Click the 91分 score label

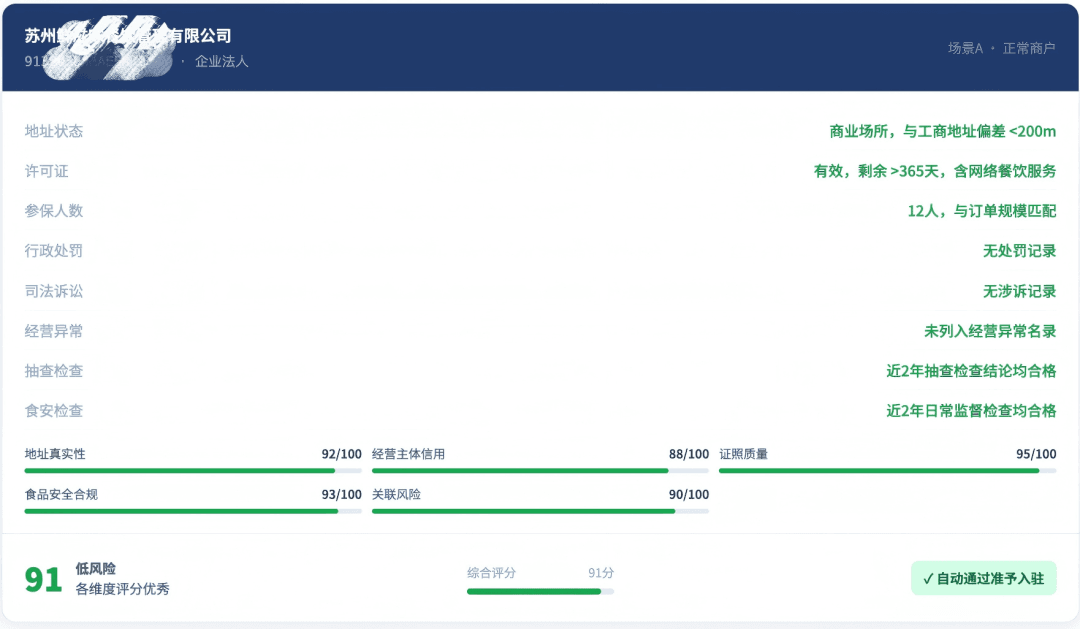(601, 573)
